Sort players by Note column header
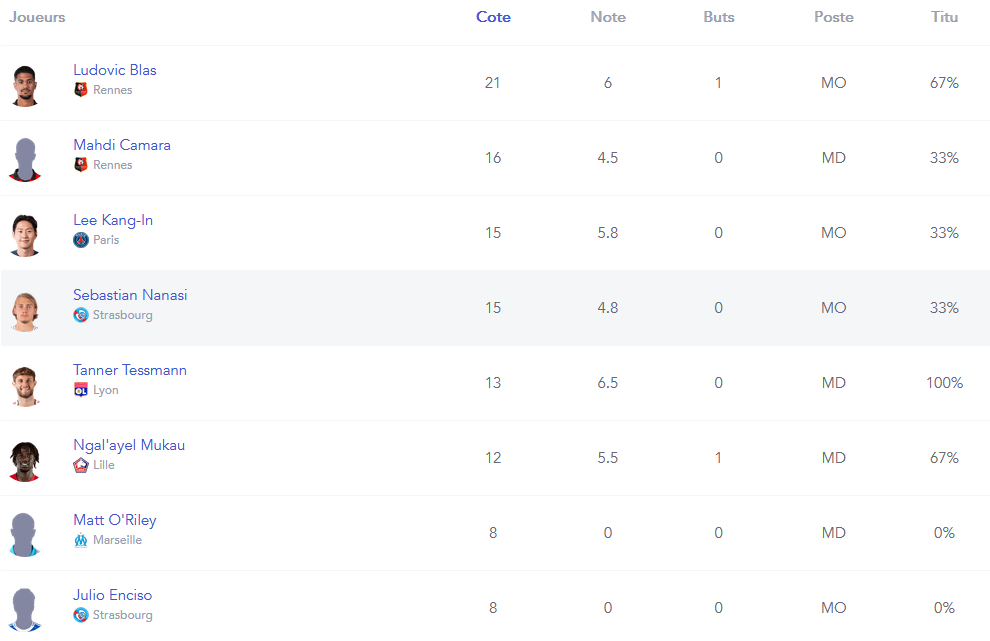 [608, 17]
